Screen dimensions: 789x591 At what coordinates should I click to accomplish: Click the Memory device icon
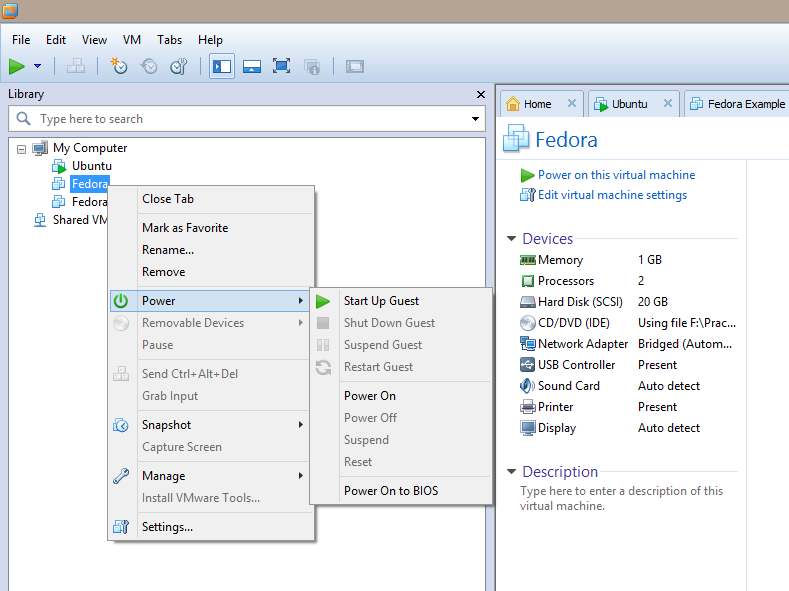click(527, 260)
